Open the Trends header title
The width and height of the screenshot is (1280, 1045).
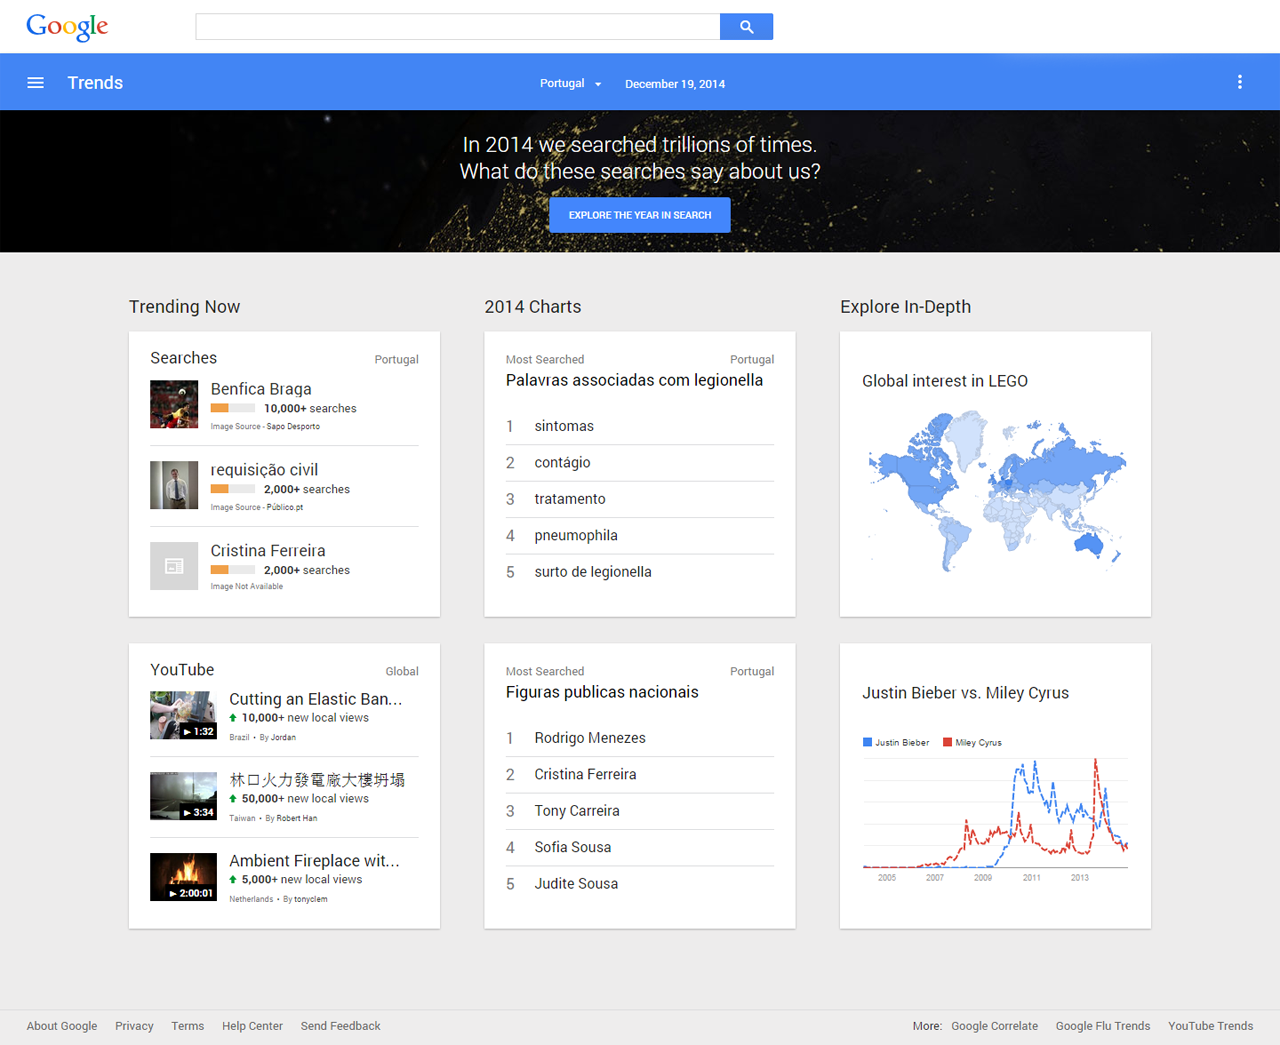click(x=95, y=83)
